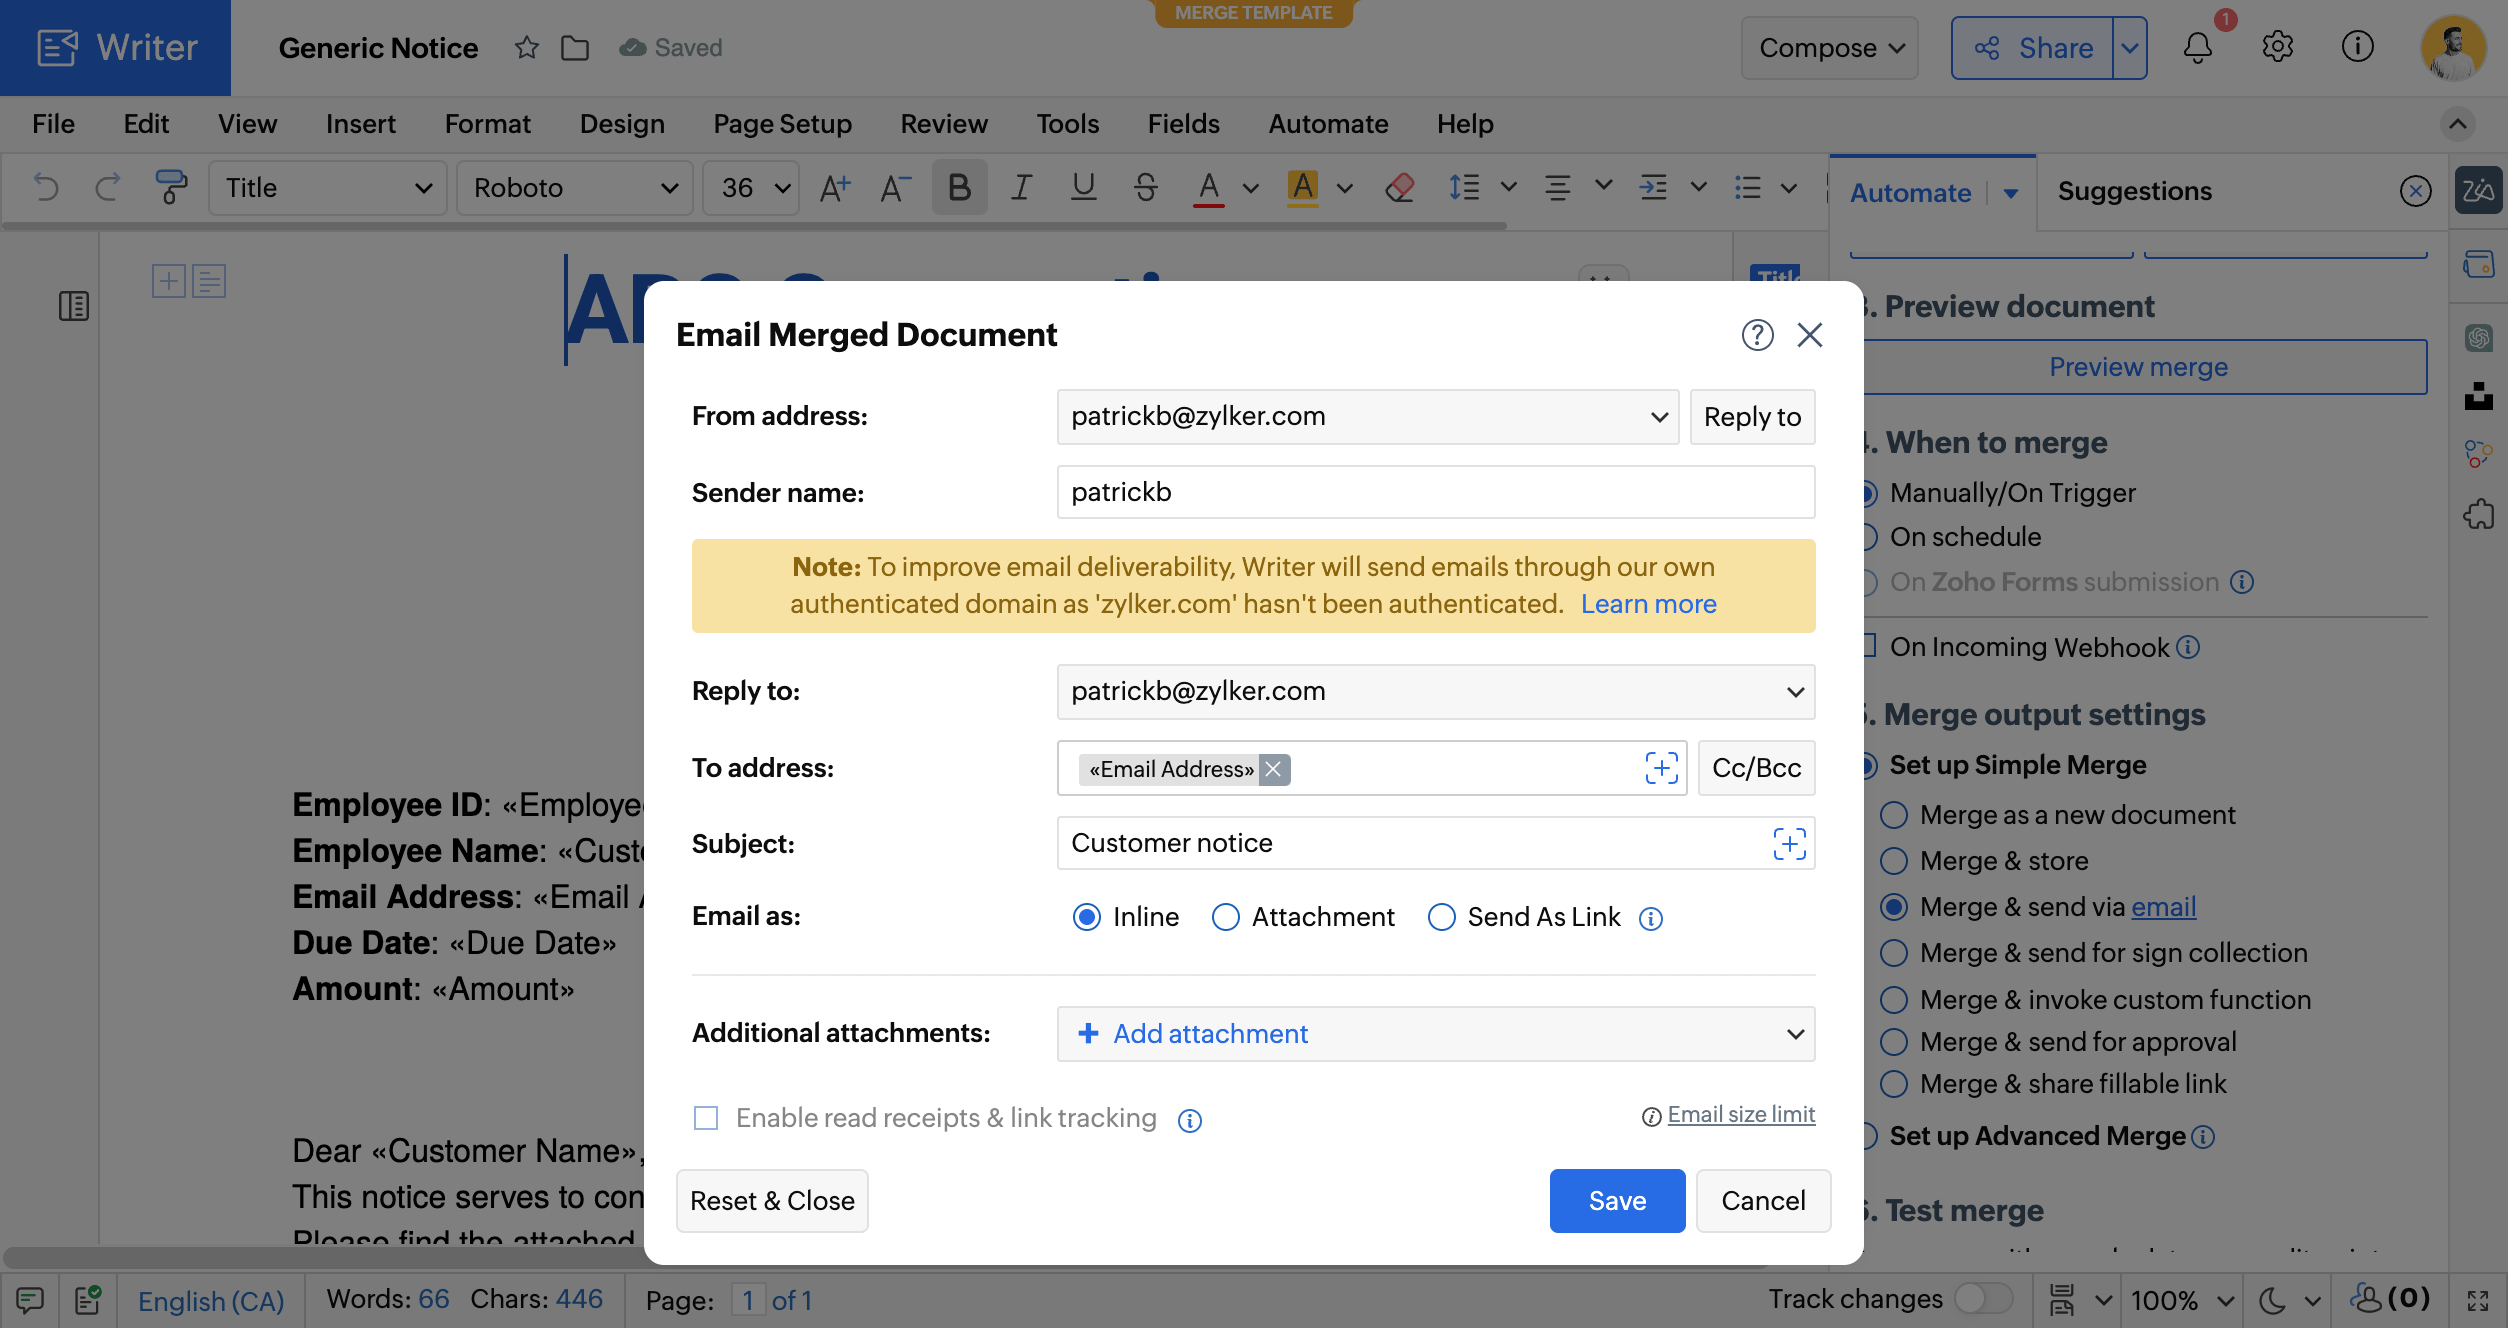2508x1328 pixels.
Task: Open the Learn more link
Action: pos(1648,604)
